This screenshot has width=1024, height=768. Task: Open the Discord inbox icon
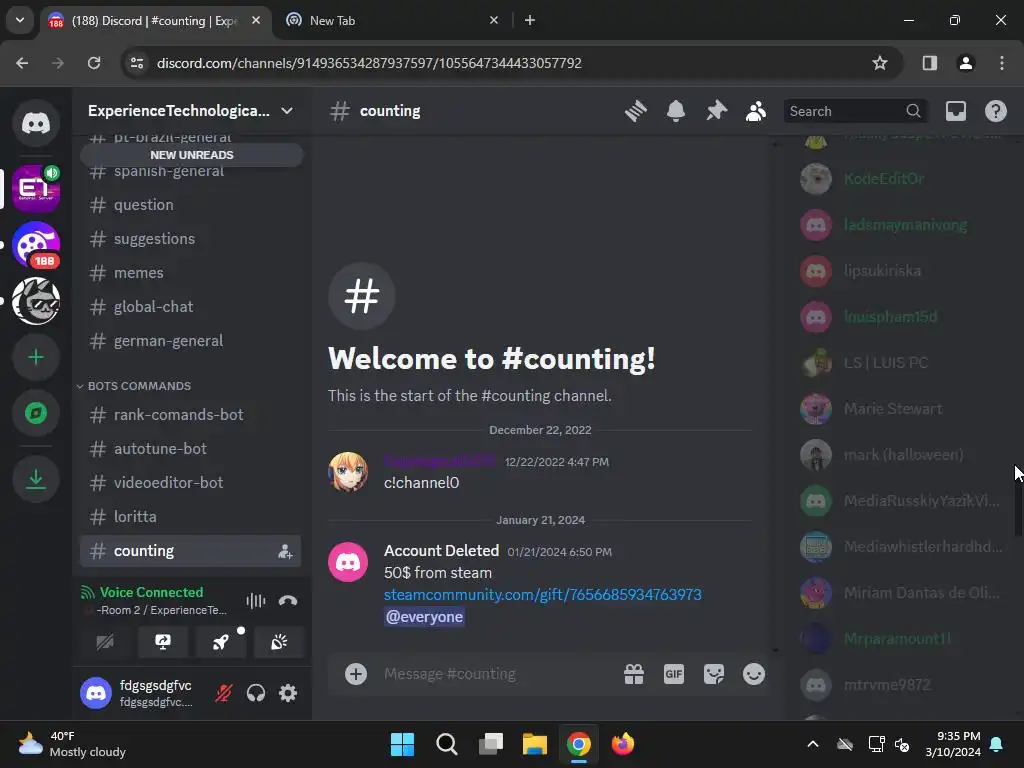955,111
